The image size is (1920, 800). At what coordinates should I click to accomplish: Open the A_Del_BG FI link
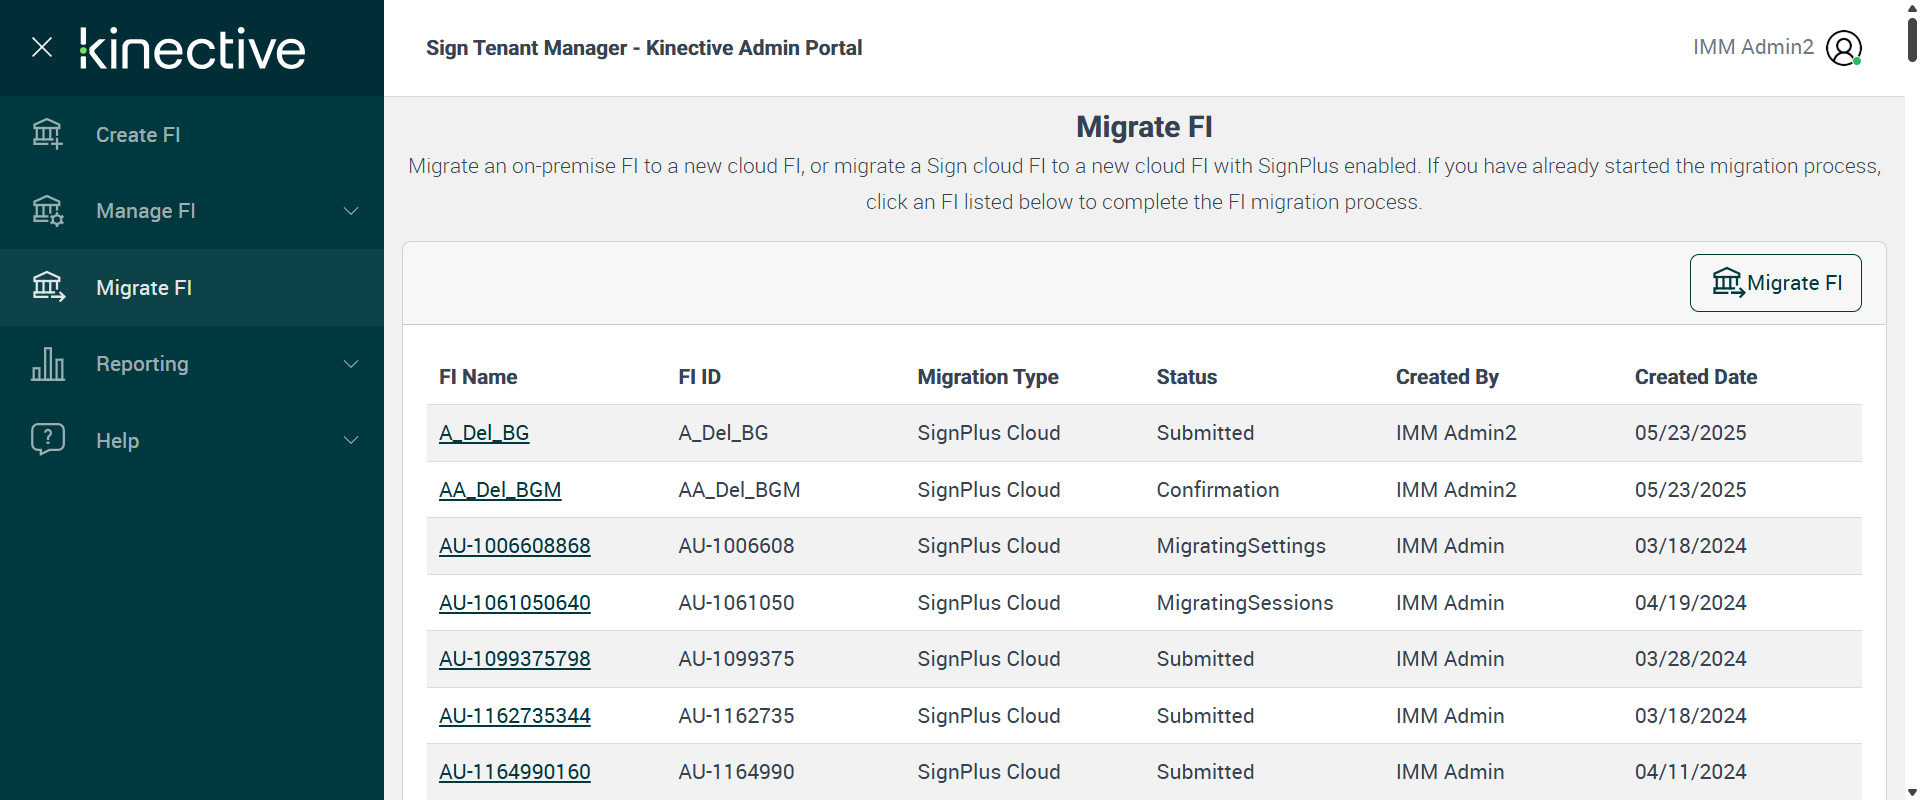pos(484,433)
